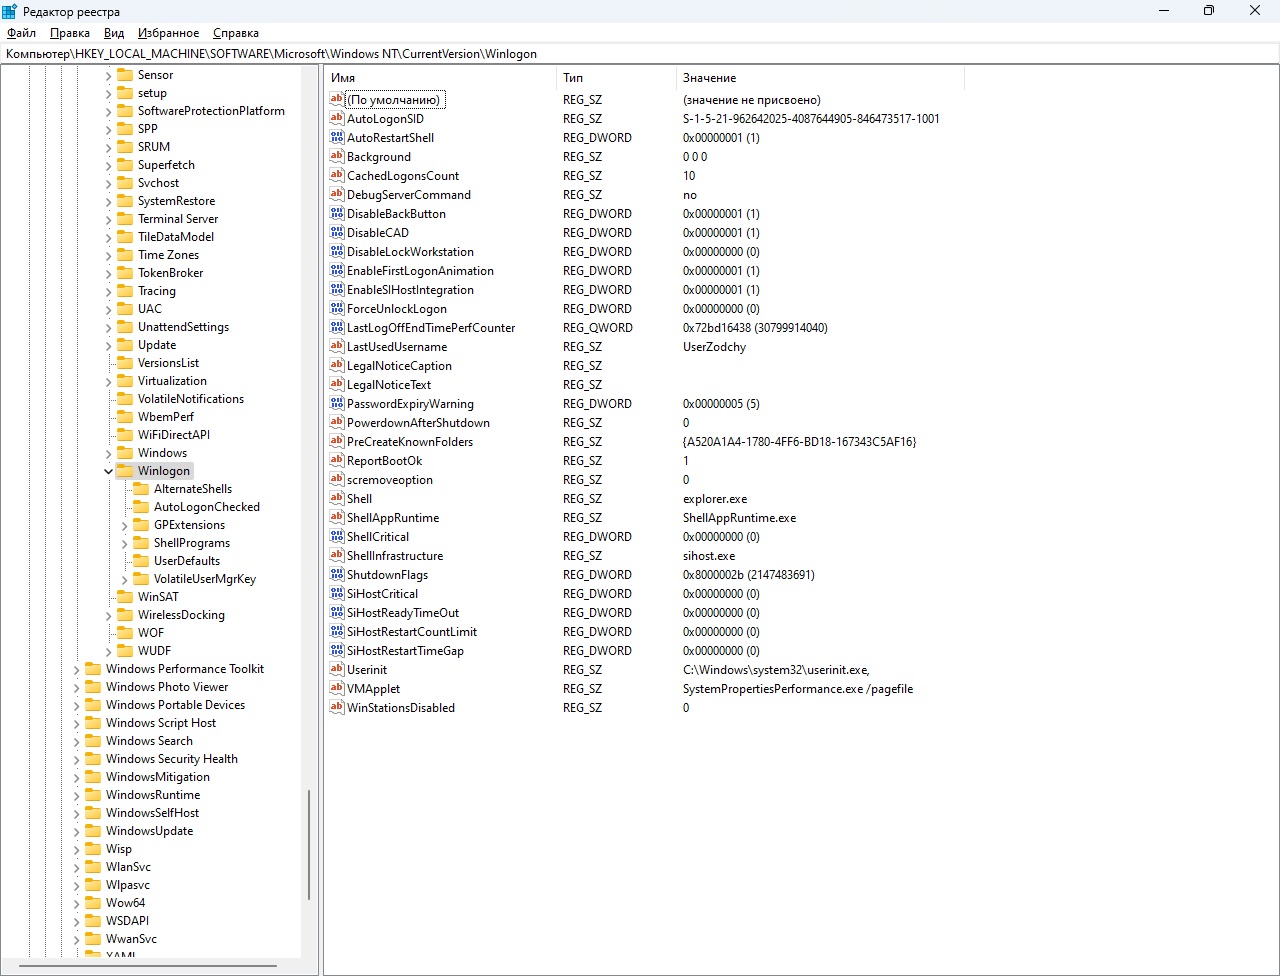Click the vertical scrollbar in tree pane

(x=309, y=845)
